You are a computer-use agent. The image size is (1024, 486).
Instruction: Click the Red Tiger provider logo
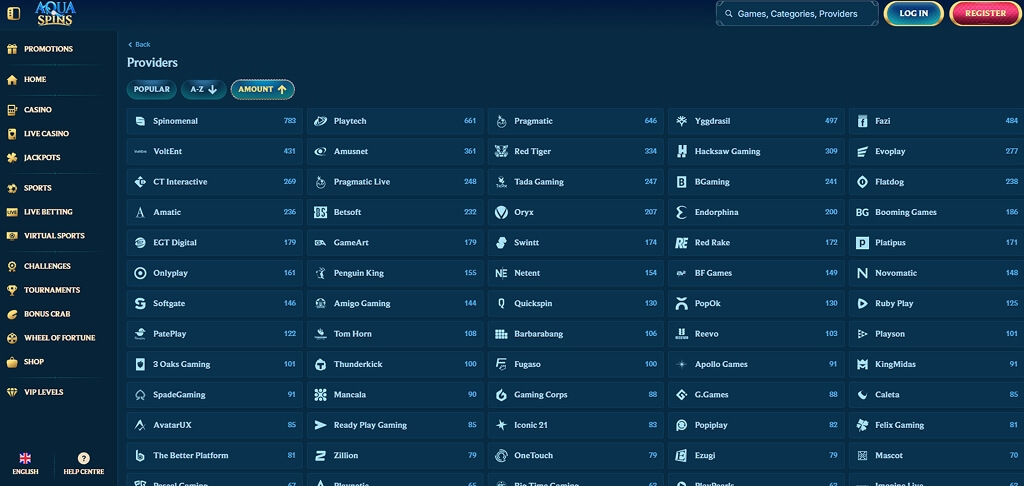501,152
